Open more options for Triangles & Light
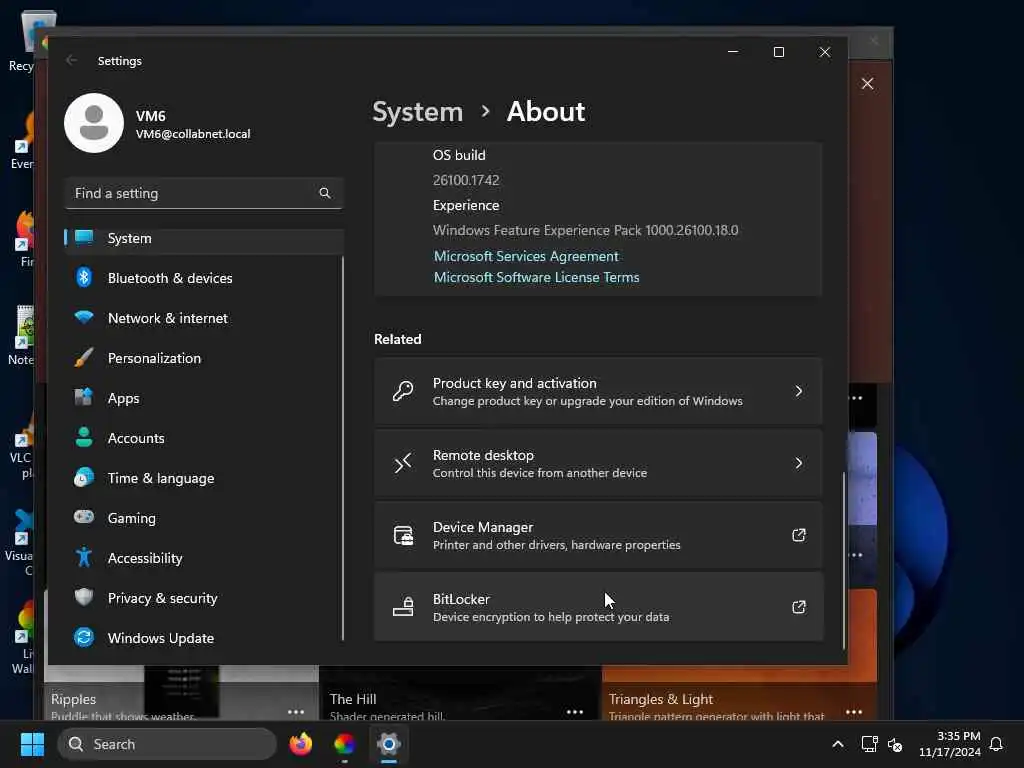Image resolution: width=1024 pixels, height=768 pixels. coord(854,711)
